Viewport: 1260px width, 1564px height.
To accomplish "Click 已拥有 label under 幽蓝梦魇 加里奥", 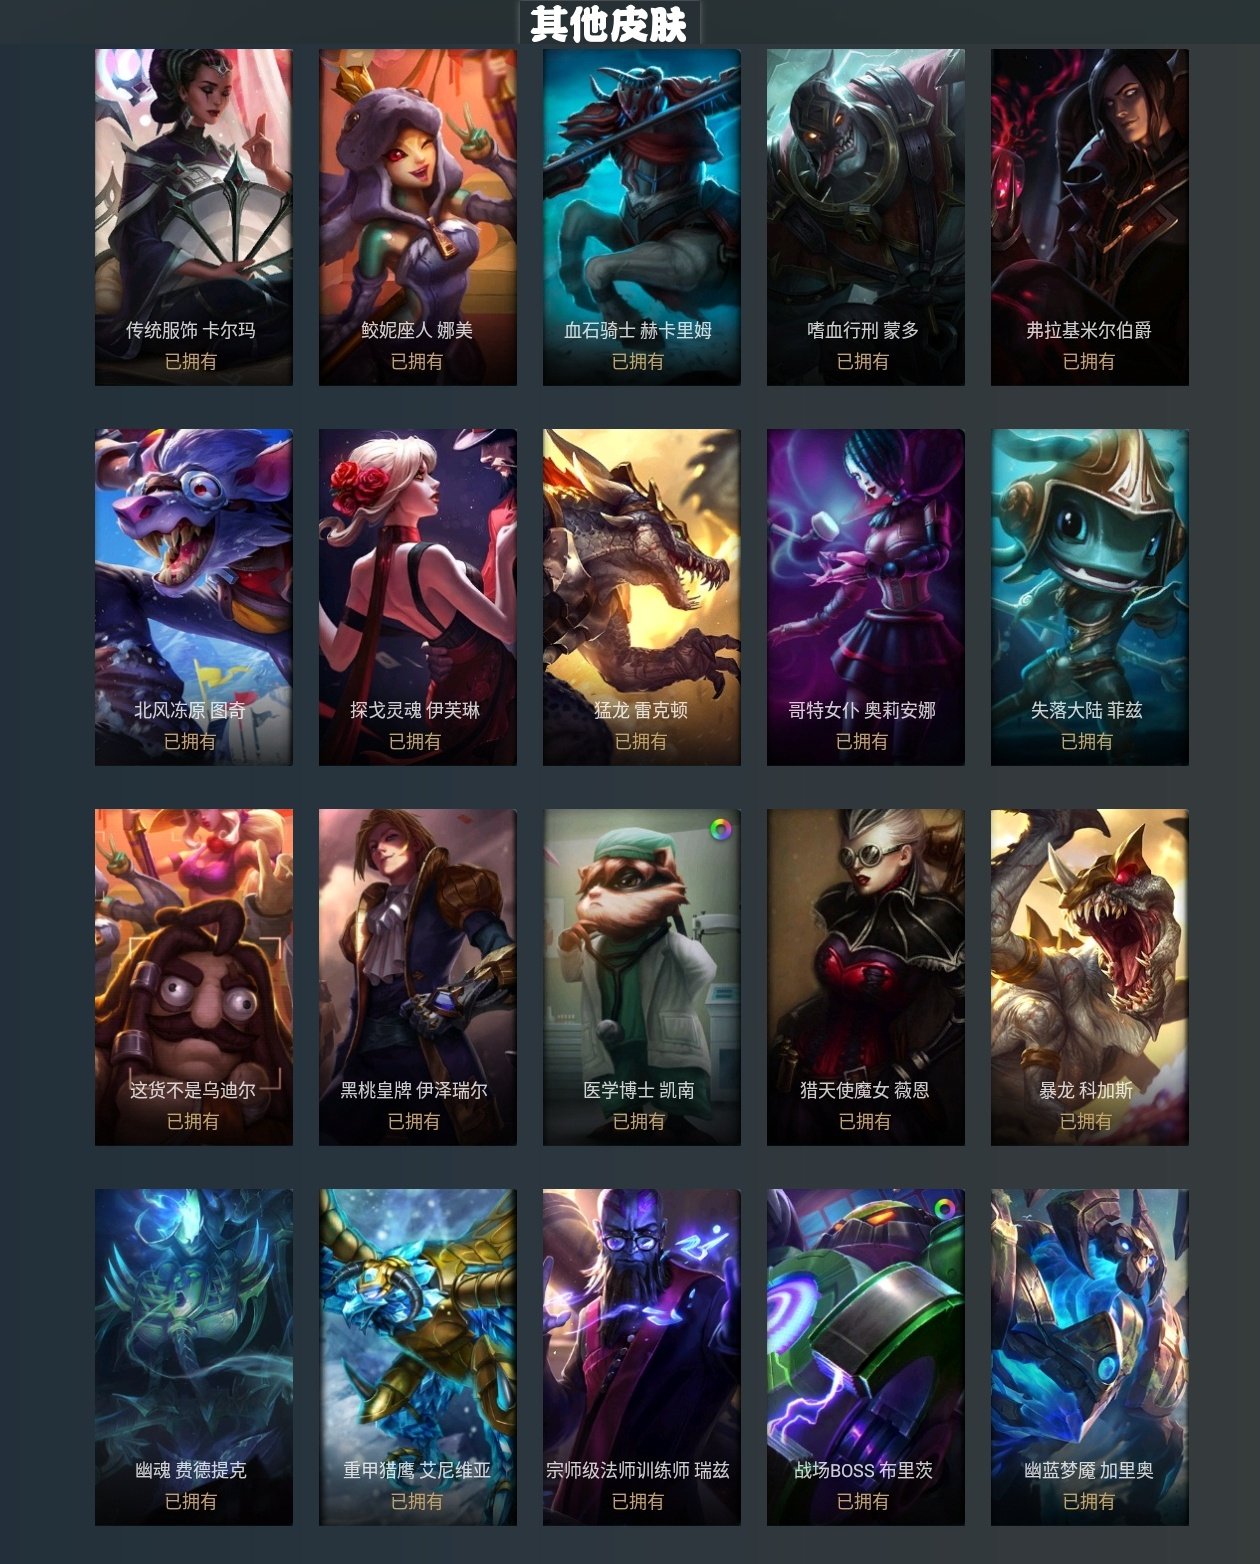I will 1088,1501.
